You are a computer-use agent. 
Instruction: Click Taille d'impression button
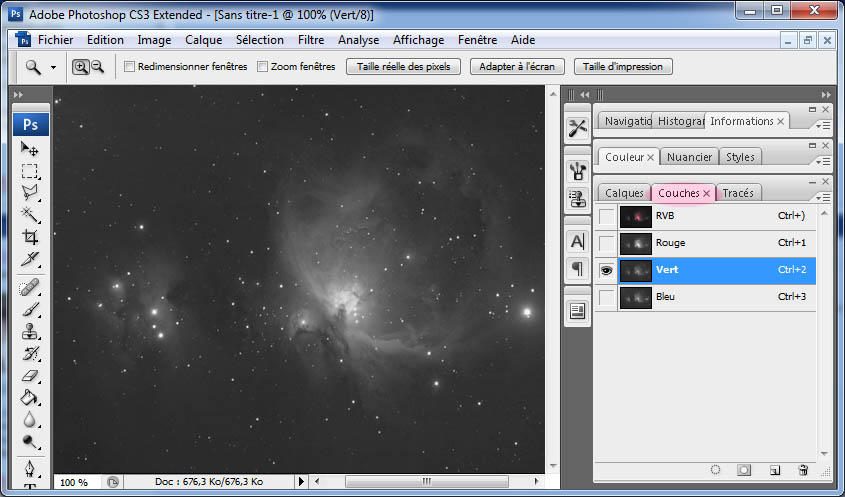point(623,67)
